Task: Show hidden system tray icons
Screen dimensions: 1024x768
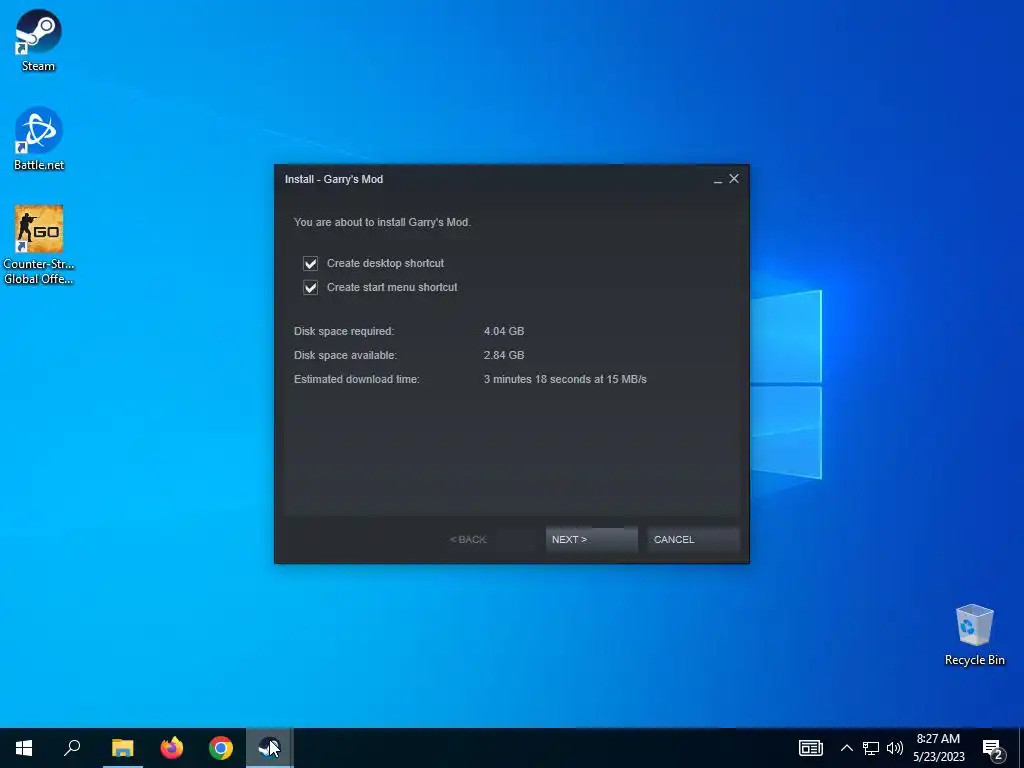Action: point(846,748)
